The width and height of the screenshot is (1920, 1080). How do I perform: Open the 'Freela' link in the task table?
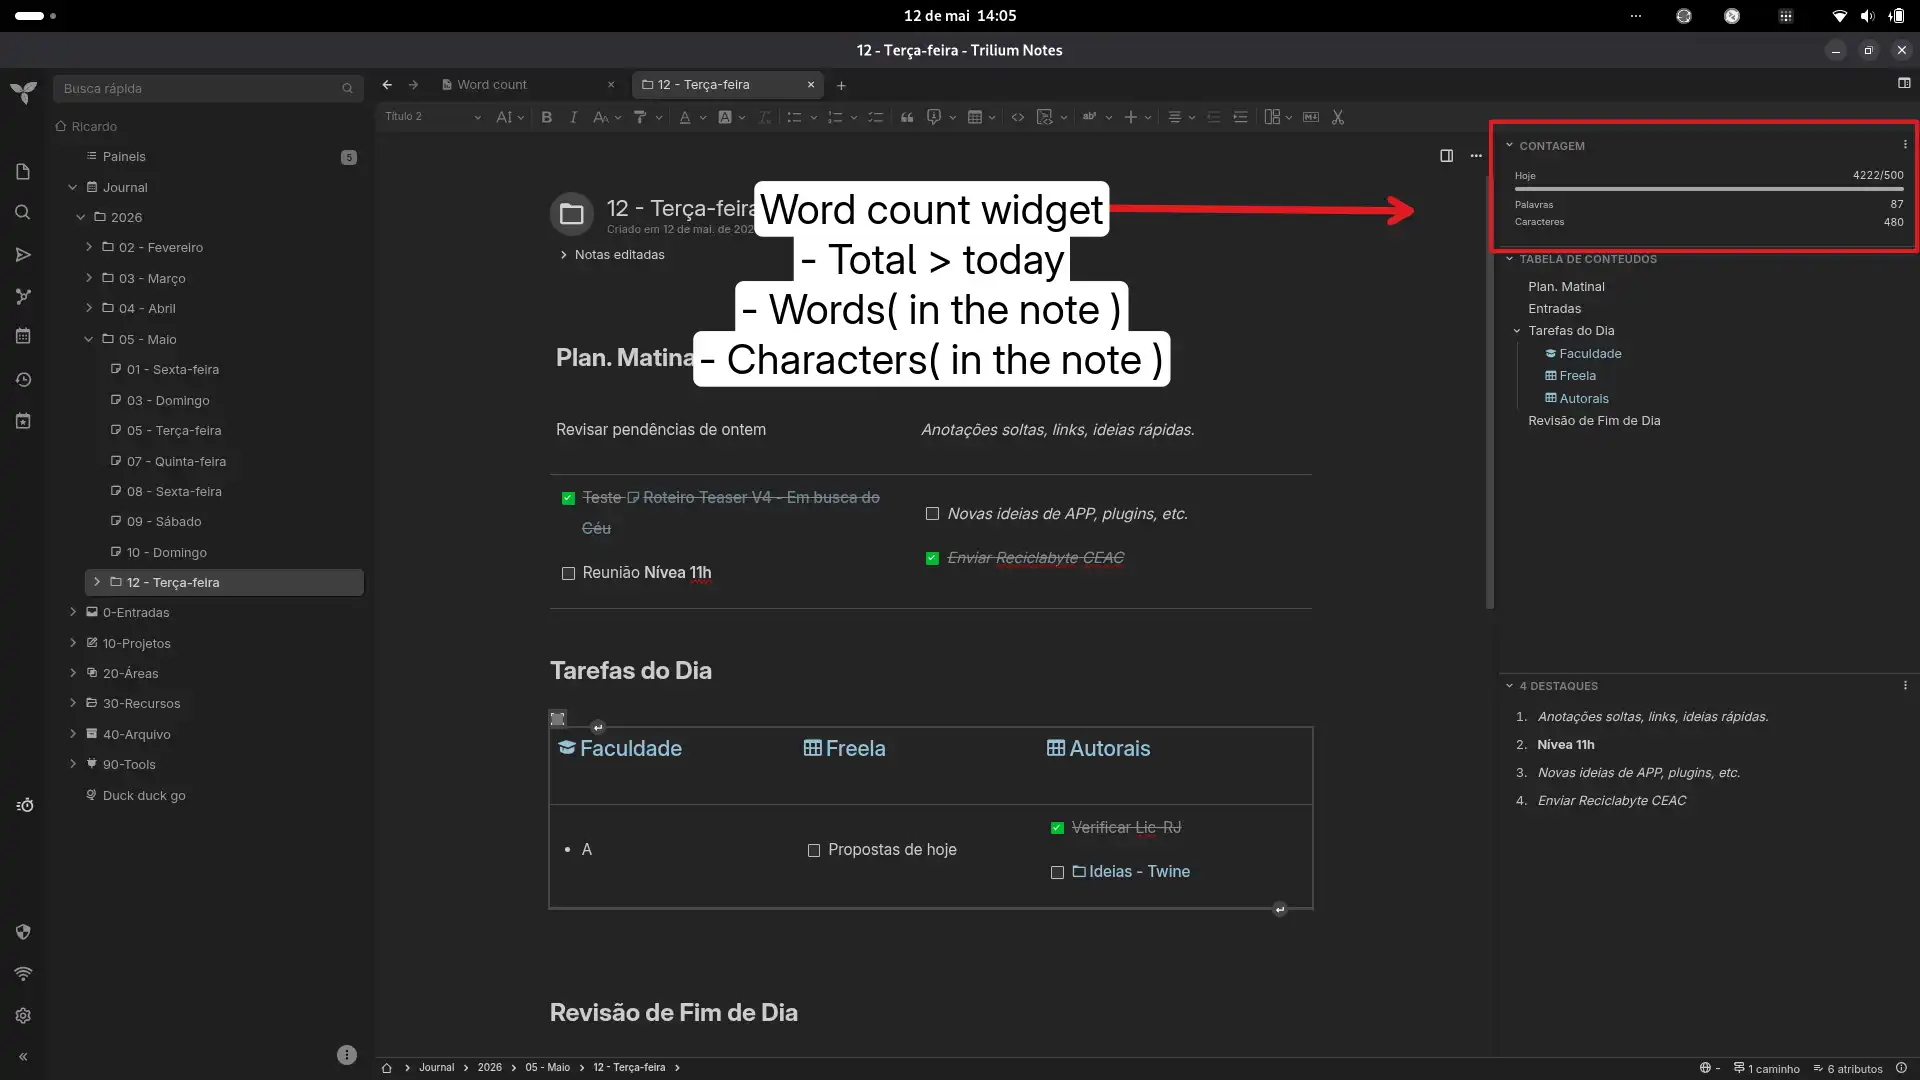click(x=845, y=749)
